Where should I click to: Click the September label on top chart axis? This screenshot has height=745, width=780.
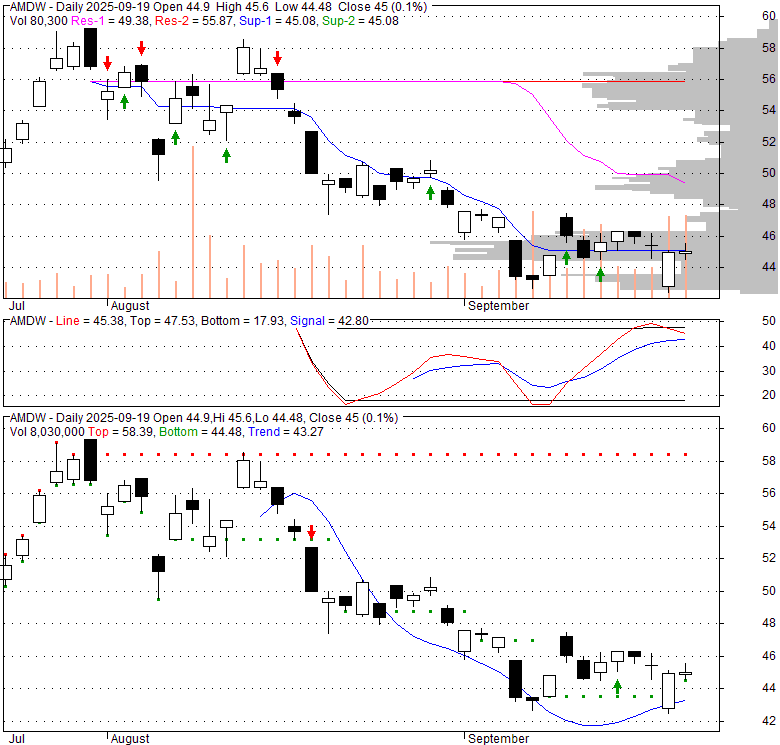498,305
